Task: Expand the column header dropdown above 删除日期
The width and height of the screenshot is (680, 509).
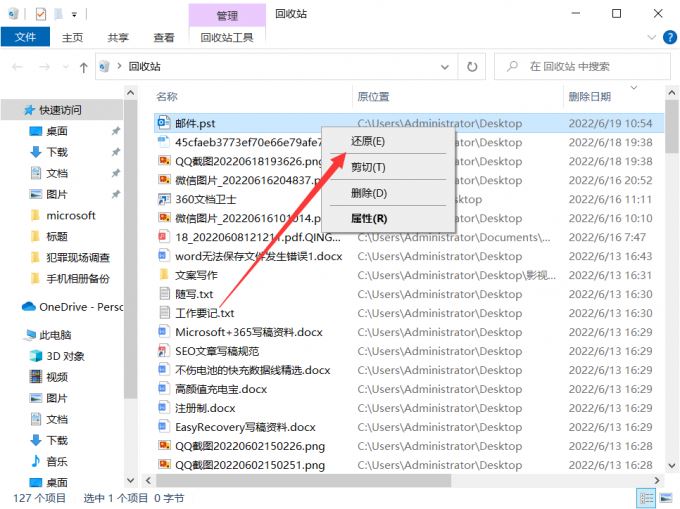Action: [x=634, y=88]
